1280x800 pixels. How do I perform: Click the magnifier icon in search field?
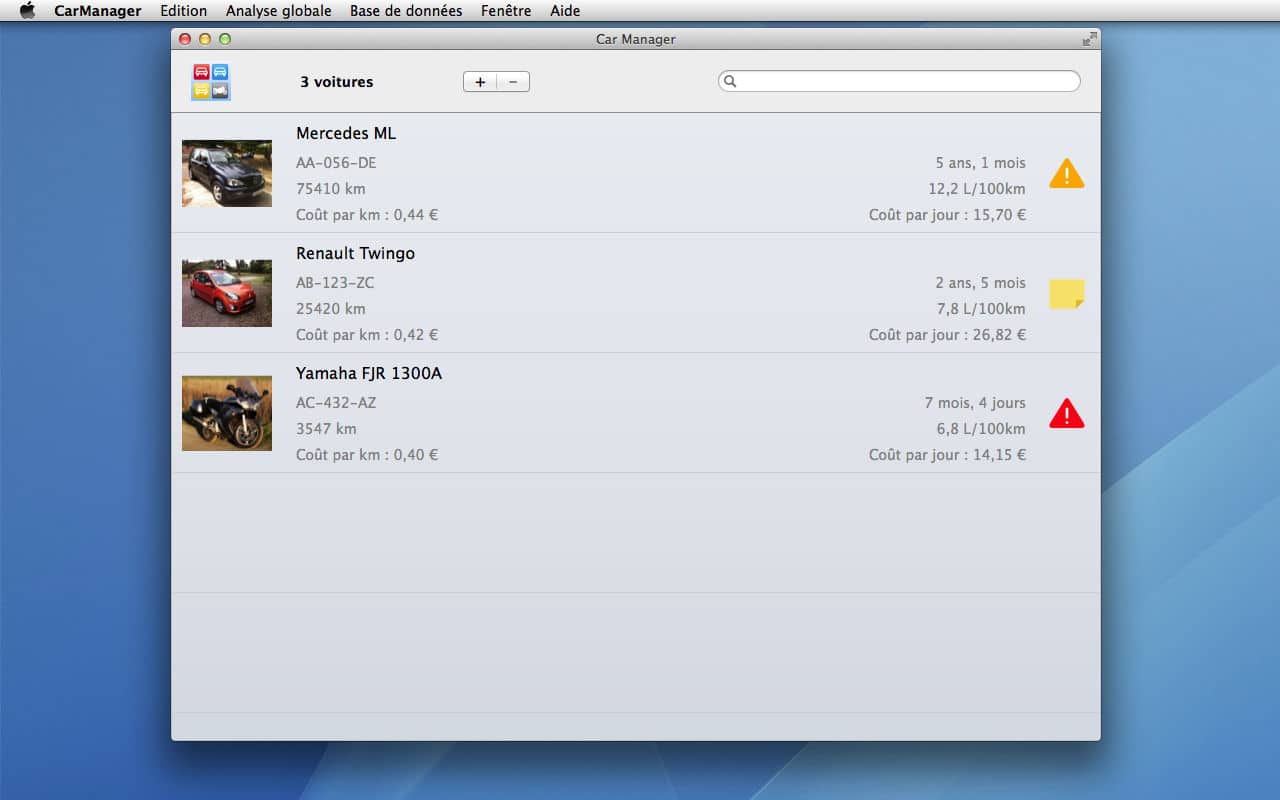pyautogui.click(x=730, y=82)
